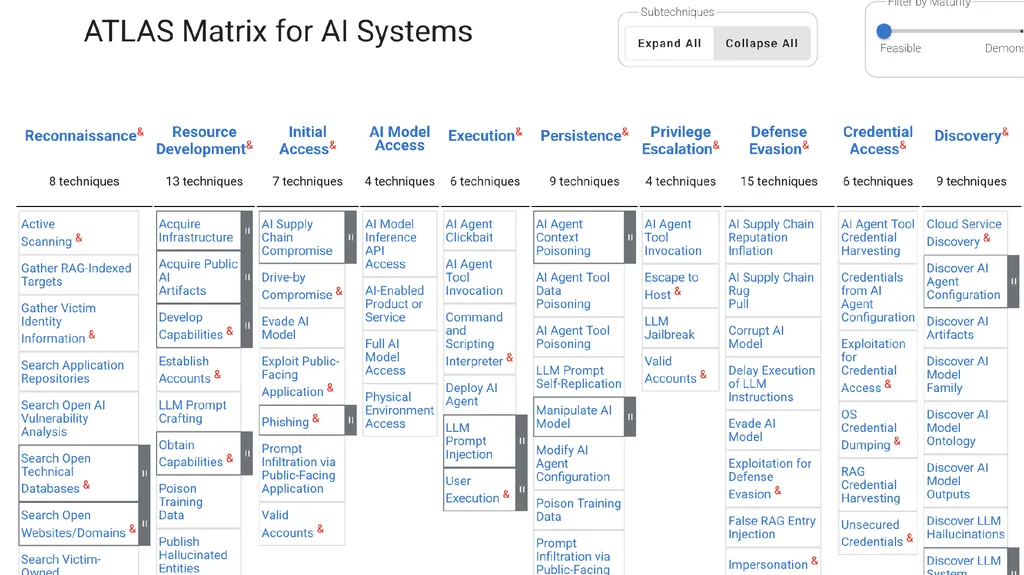Click the ampersand icon beside Execution heading

click(x=519, y=132)
